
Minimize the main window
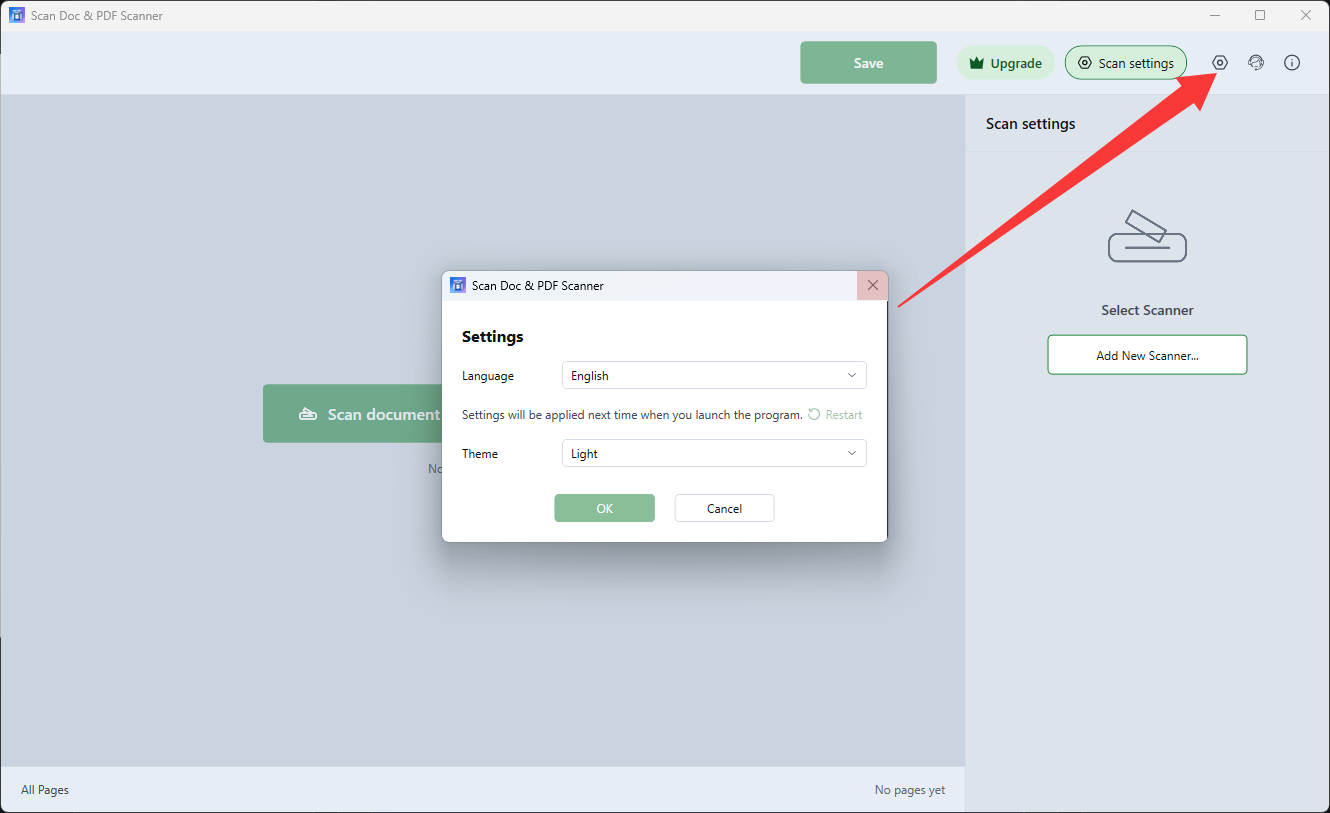[x=1215, y=15]
